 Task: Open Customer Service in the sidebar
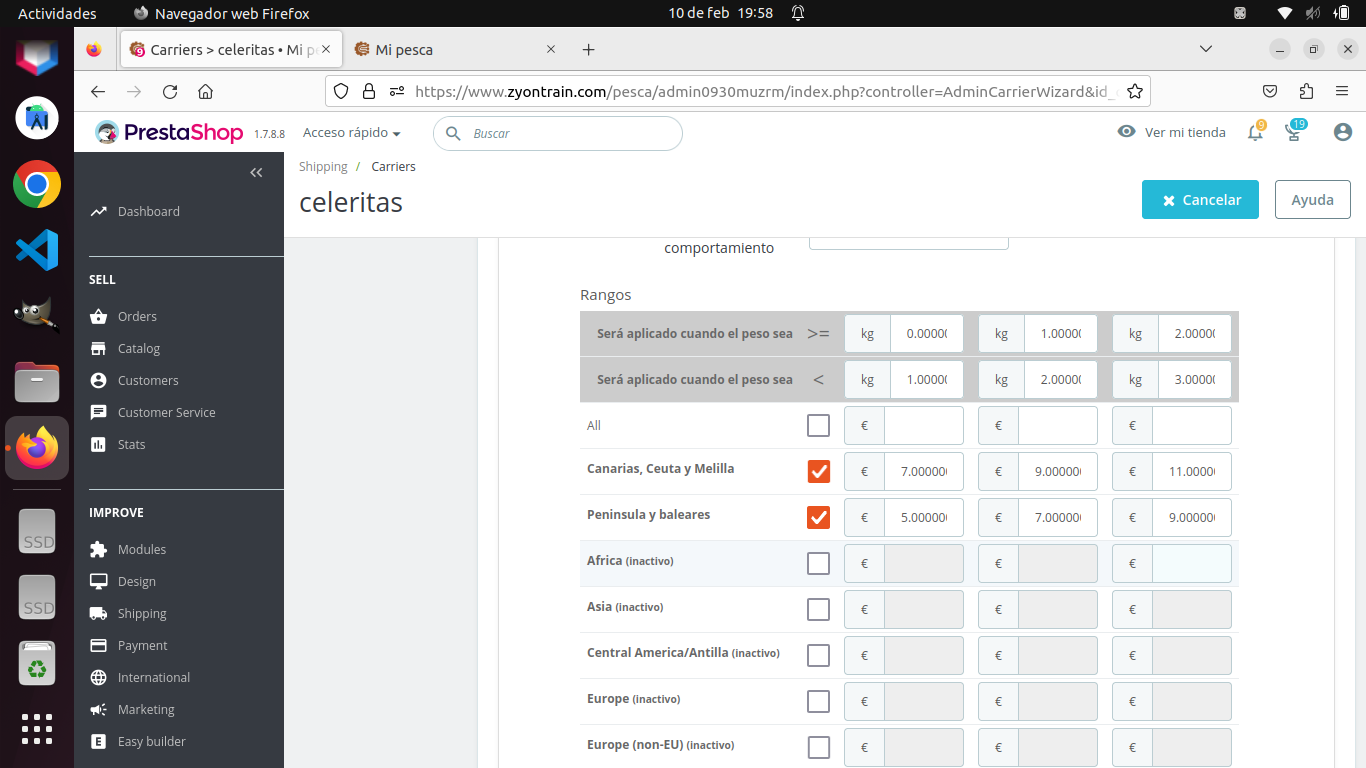point(166,412)
